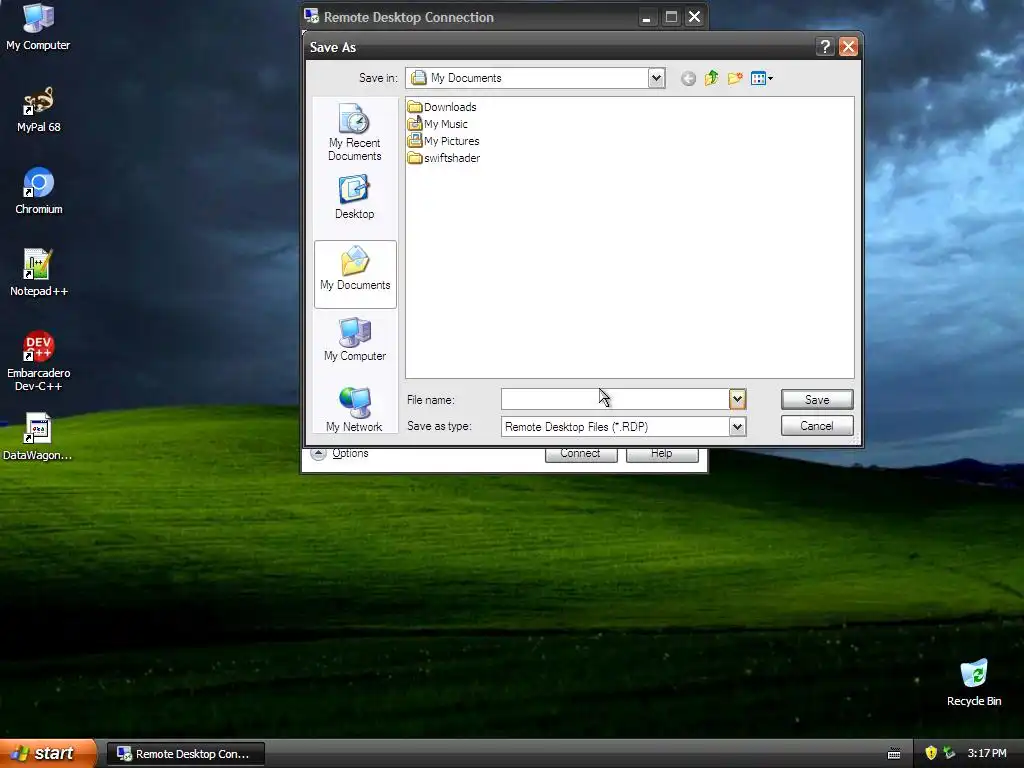Viewport: 1024px width, 768px height.
Task: Open the Start menu
Action: pyautogui.click(x=48, y=754)
